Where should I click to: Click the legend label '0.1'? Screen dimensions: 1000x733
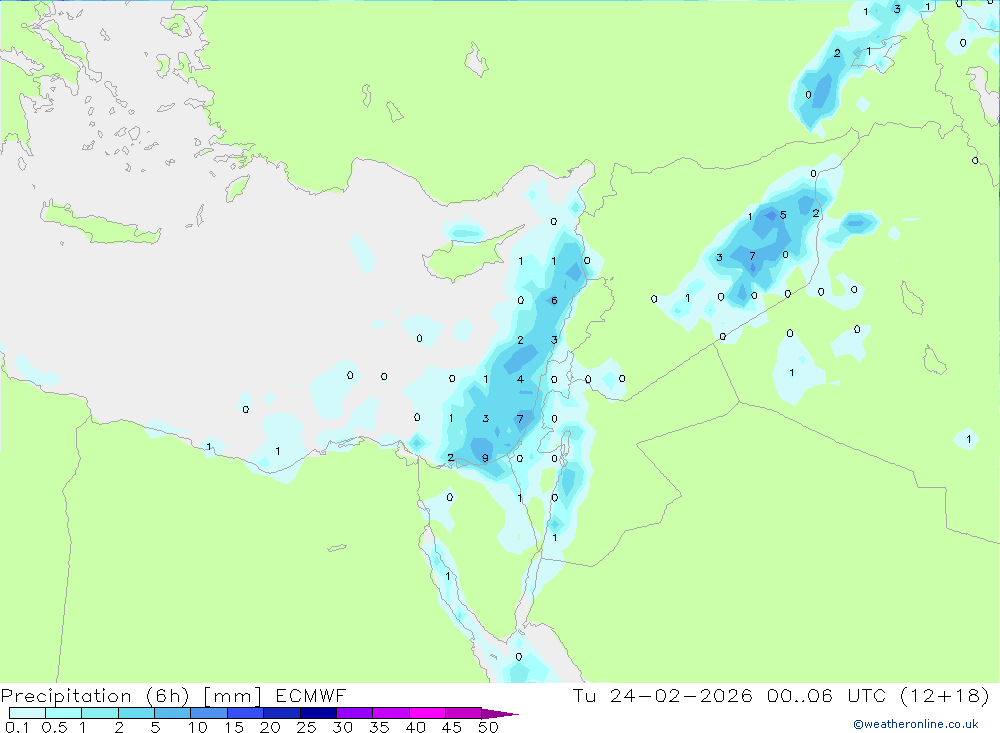tap(17, 727)
